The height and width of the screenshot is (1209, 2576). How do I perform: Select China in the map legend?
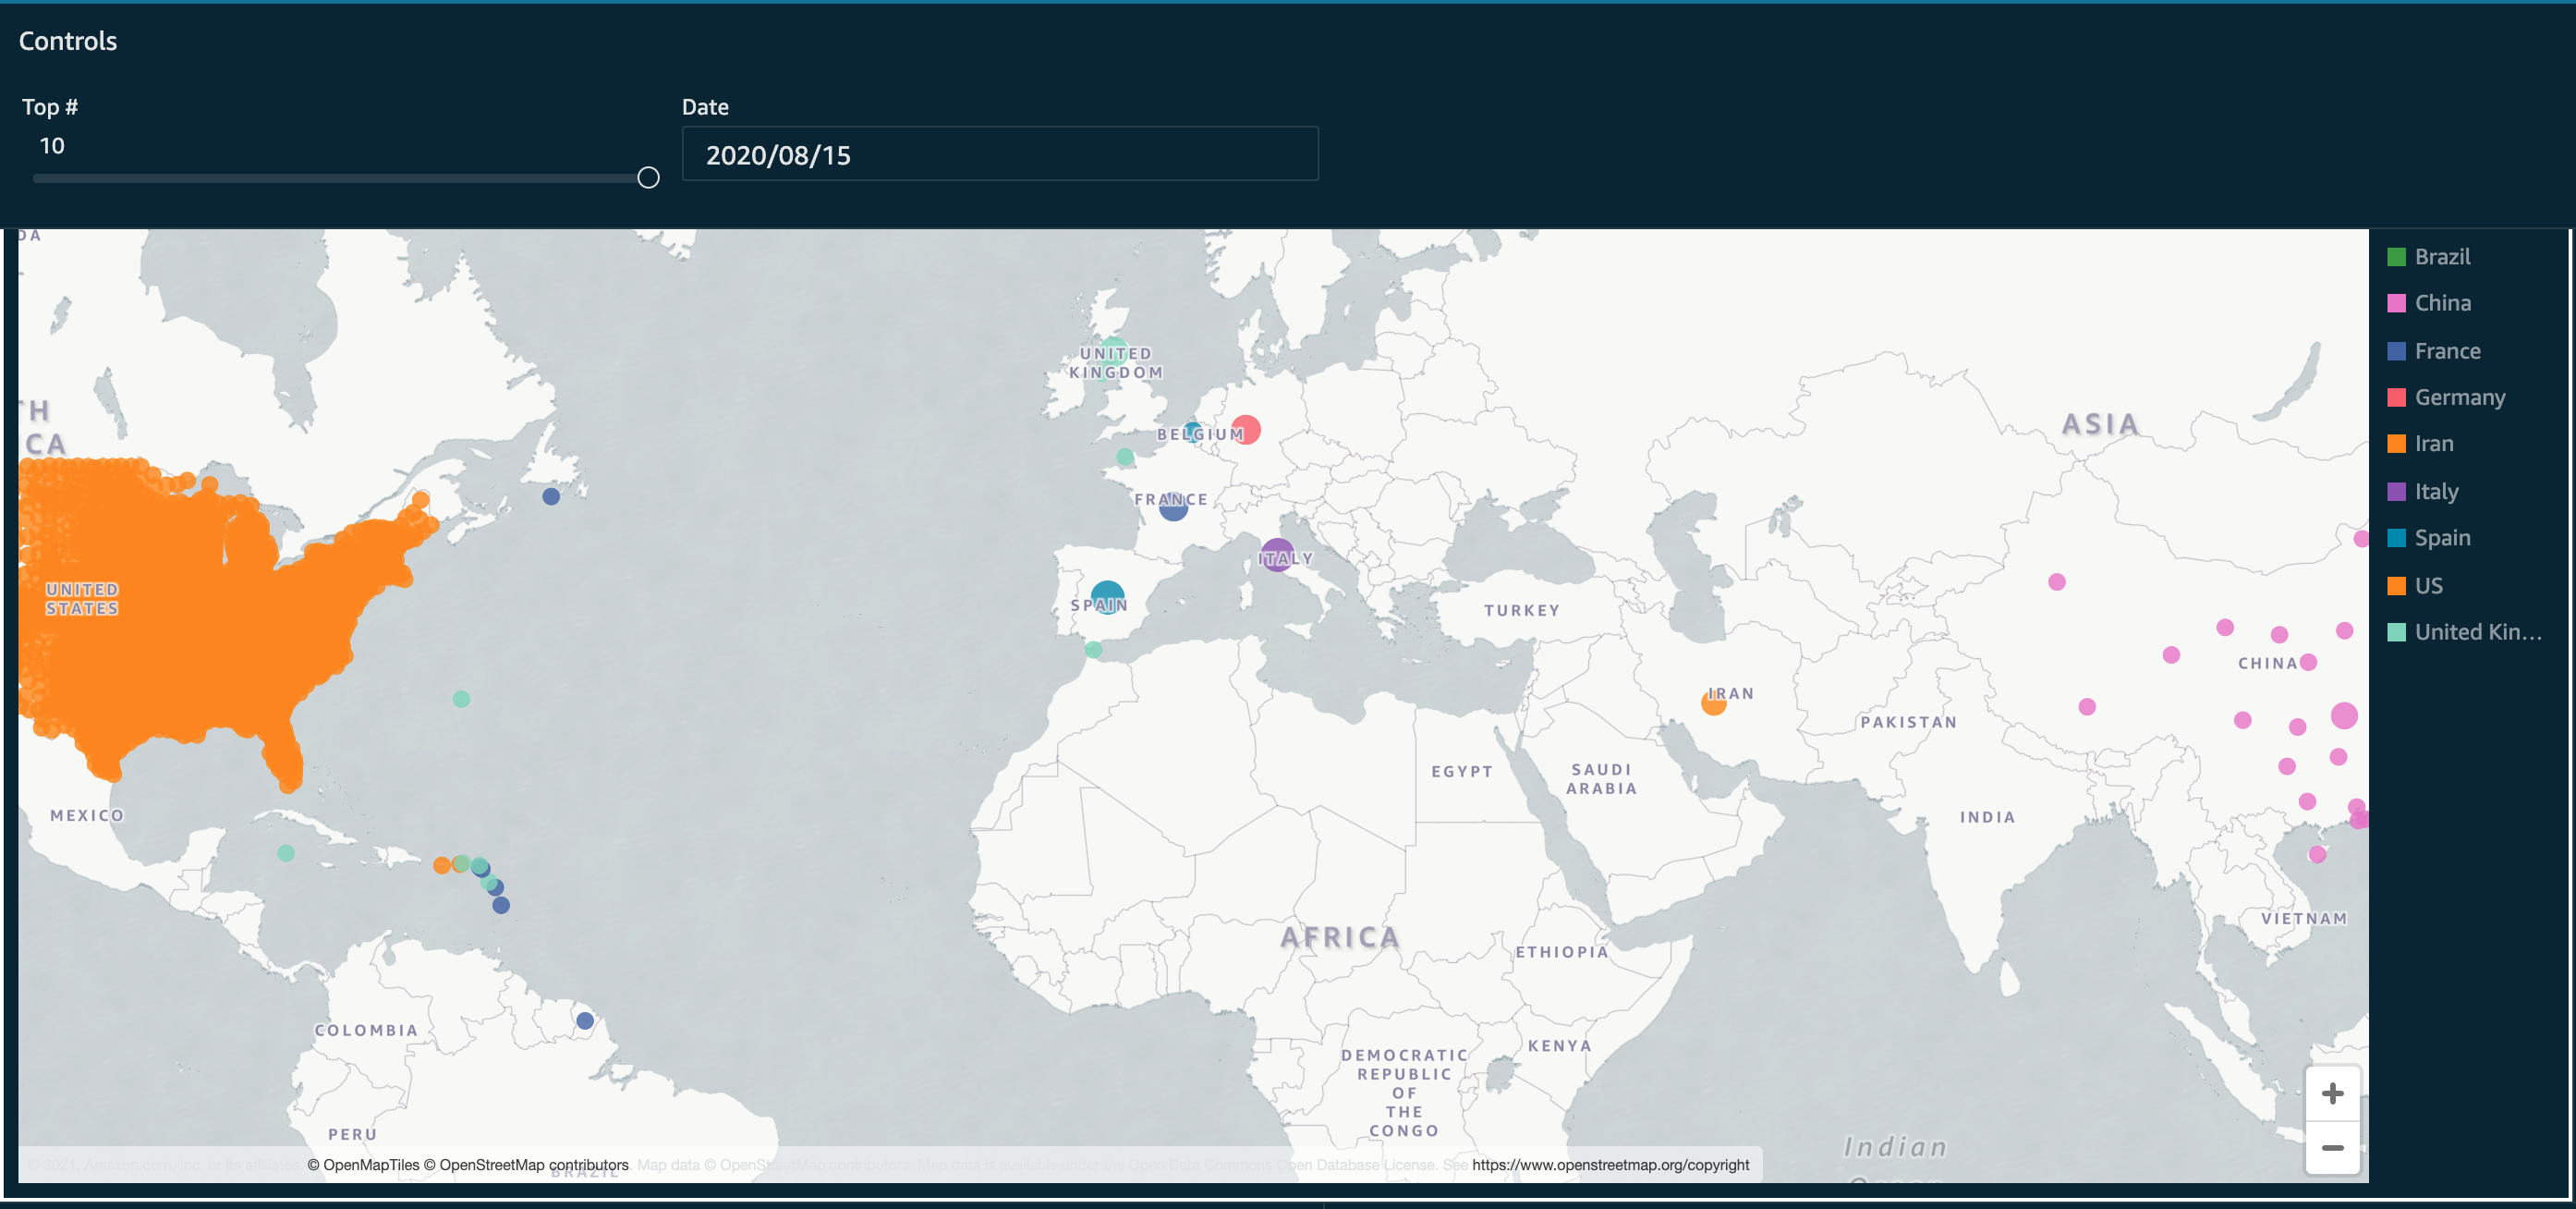pos(2441,303)
